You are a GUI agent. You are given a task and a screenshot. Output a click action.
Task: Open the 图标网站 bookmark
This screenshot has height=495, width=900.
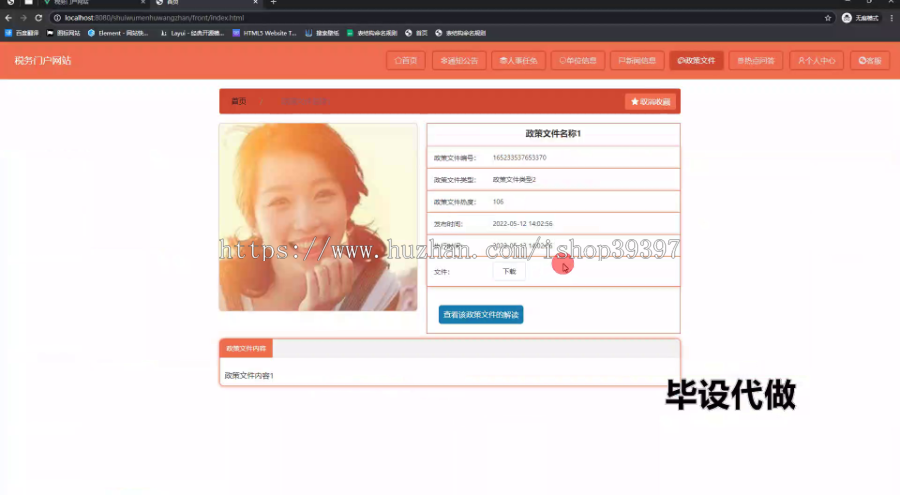[x=64, y=33]
